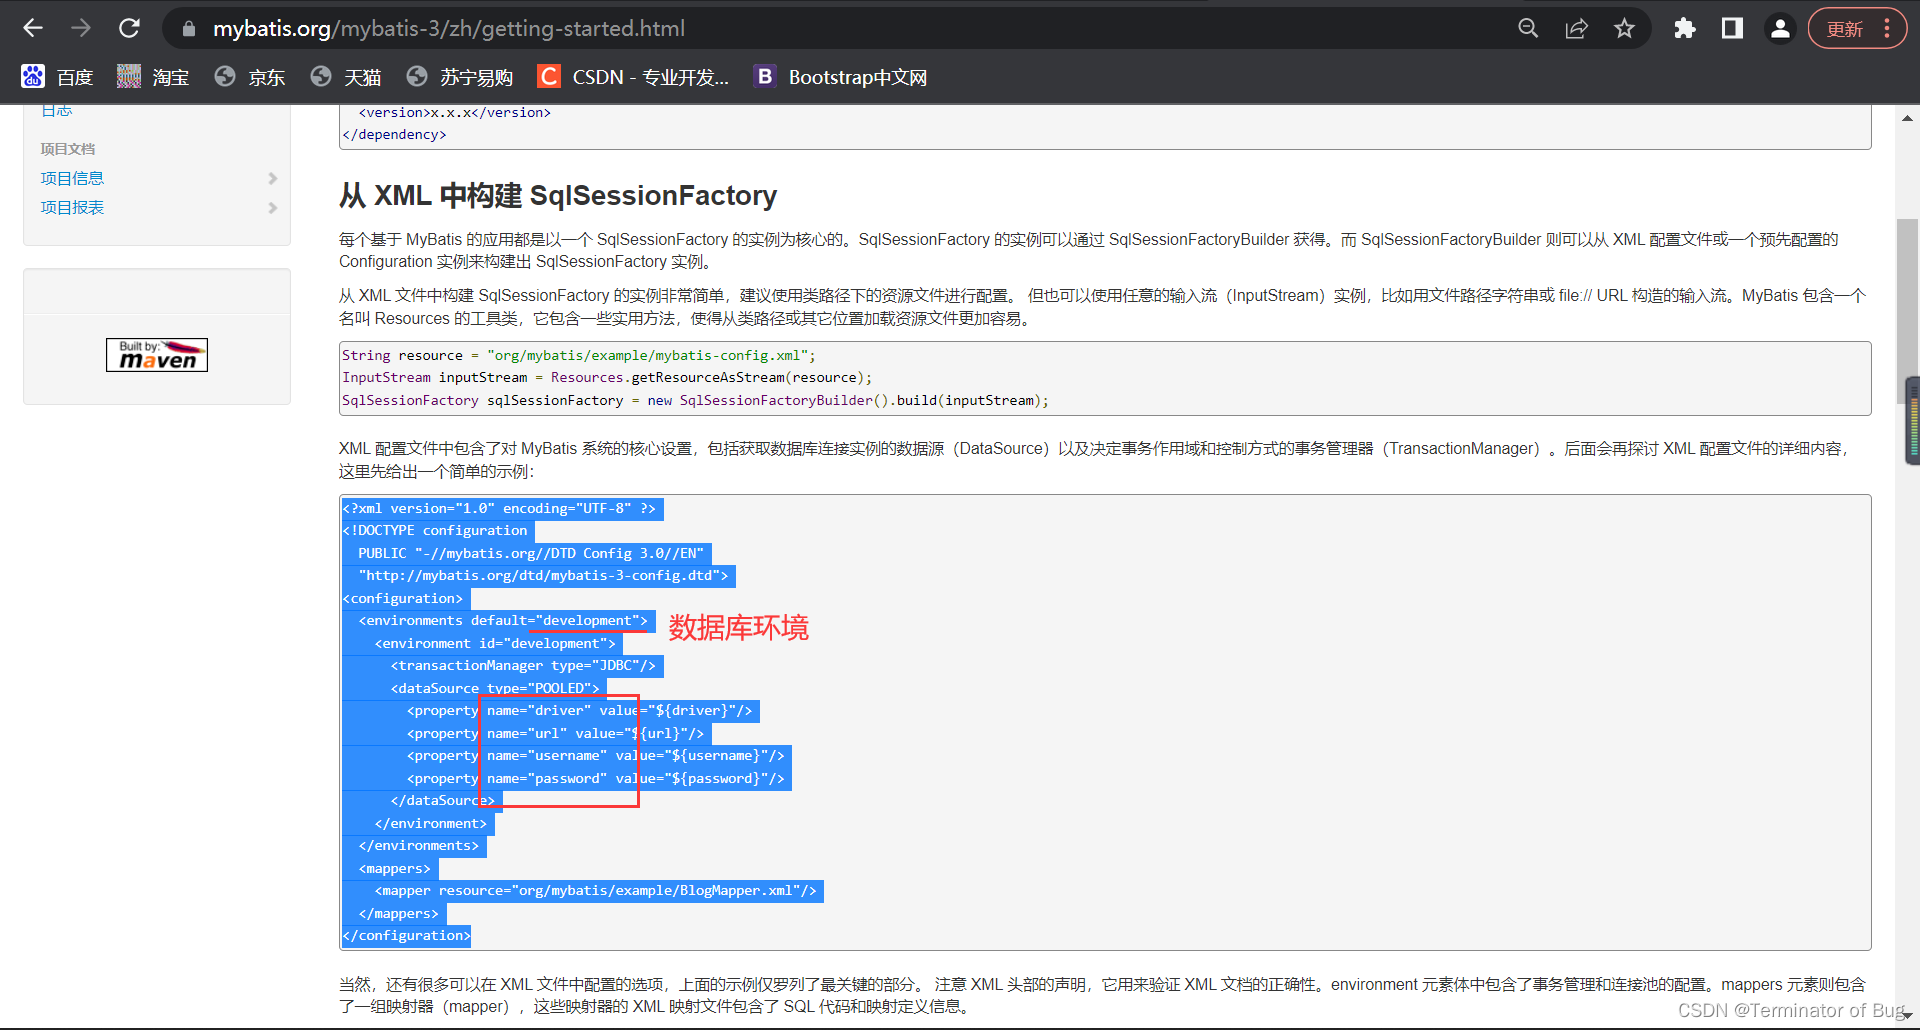1920x1030 pixels.
Task: Toggle the browser side panel icon
Action: (1732, 28)
